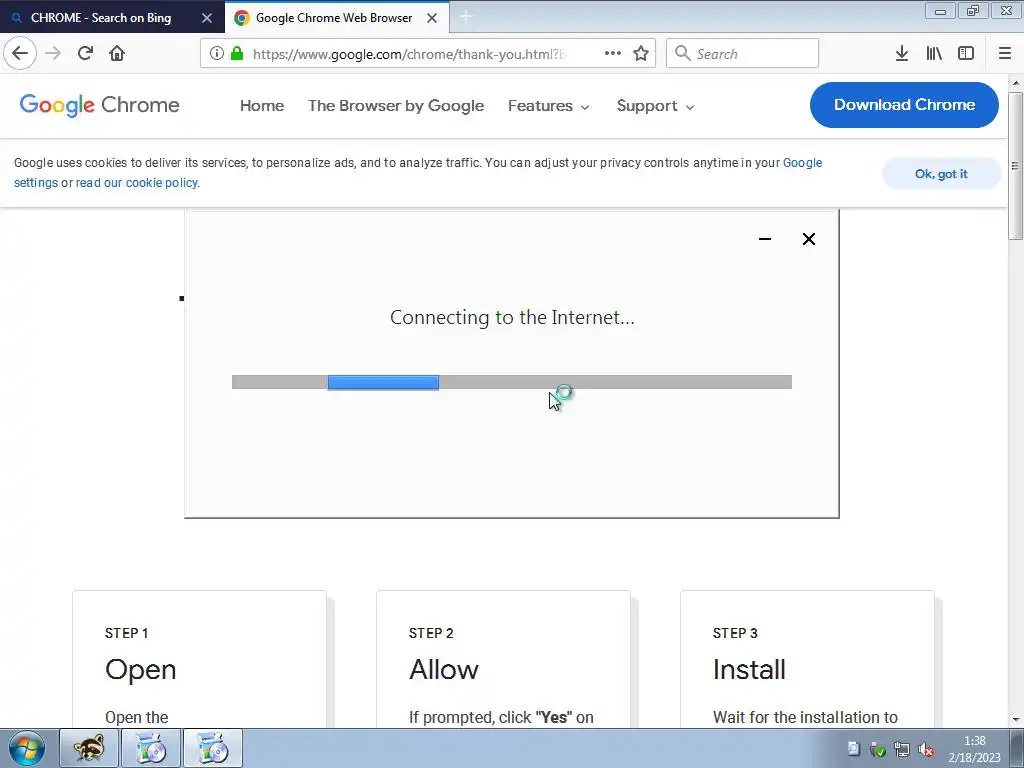Screen dimensions: 1024x768
Task: Close the Google Chrome Web Browser tab
Action: (432, 18)
